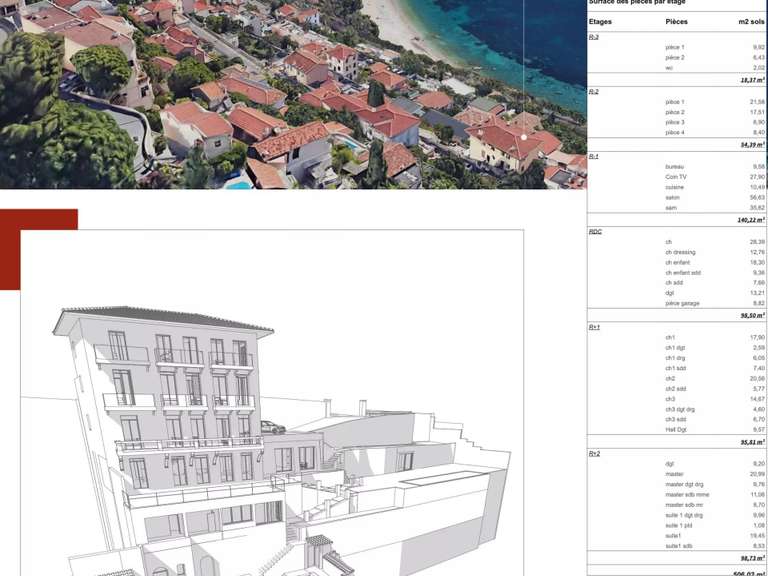Click the 'pièce 4' row
Image resolution: width=768 pixels, height=576 pixels.
(x=676, y=132)
